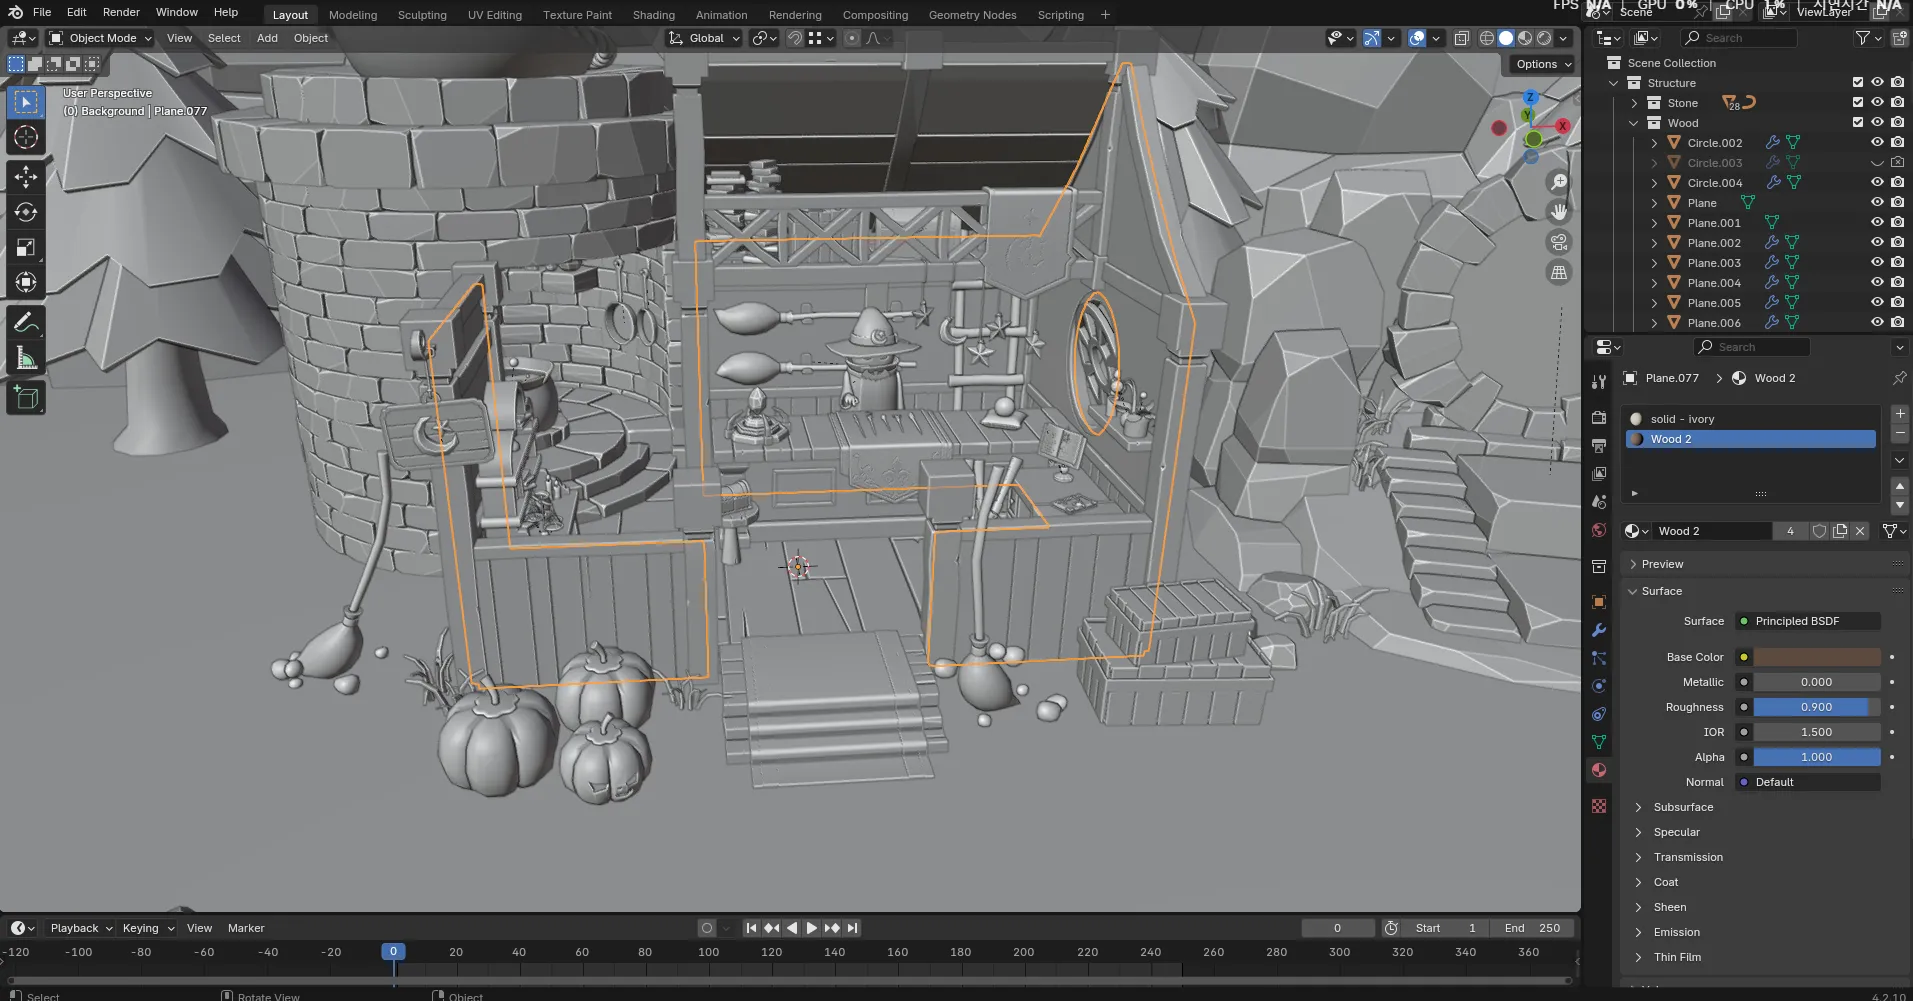Screen dimensions: 1913x1001
Task: Pin the properties editor context
Action: (1899, 378)
